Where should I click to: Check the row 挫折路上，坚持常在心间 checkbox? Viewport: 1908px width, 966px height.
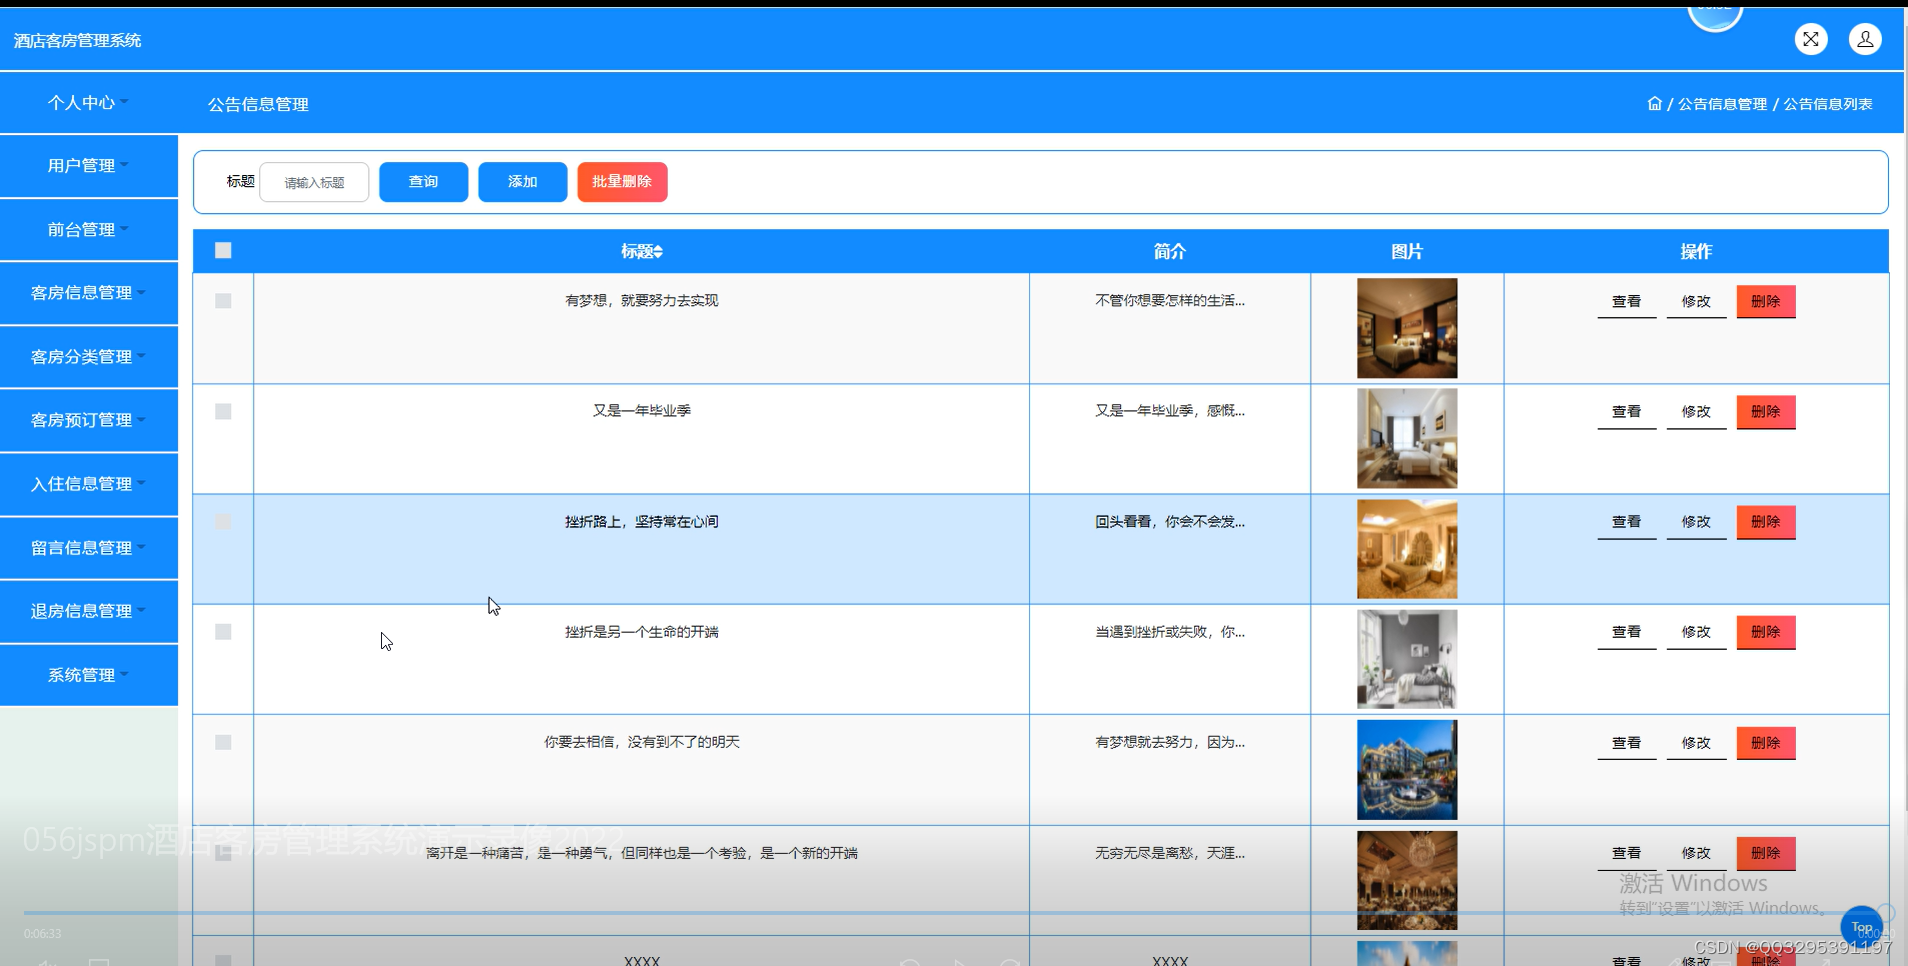(x=223, y=522)
